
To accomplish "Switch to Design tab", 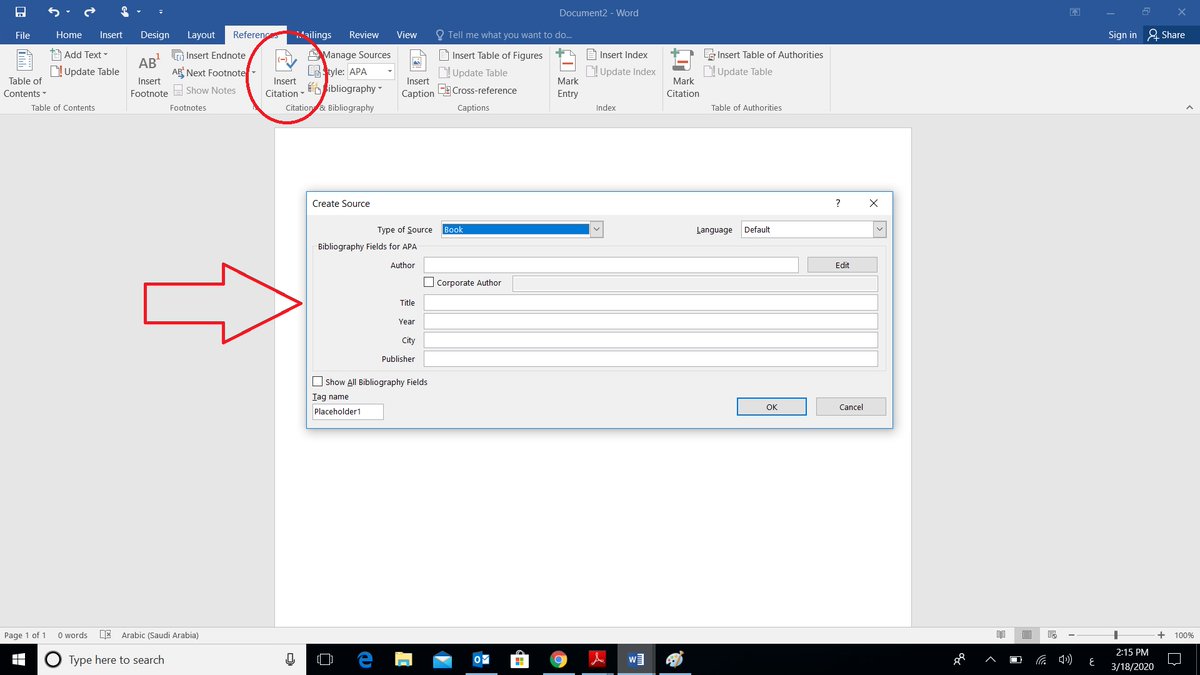I will (x=155, y=35).
